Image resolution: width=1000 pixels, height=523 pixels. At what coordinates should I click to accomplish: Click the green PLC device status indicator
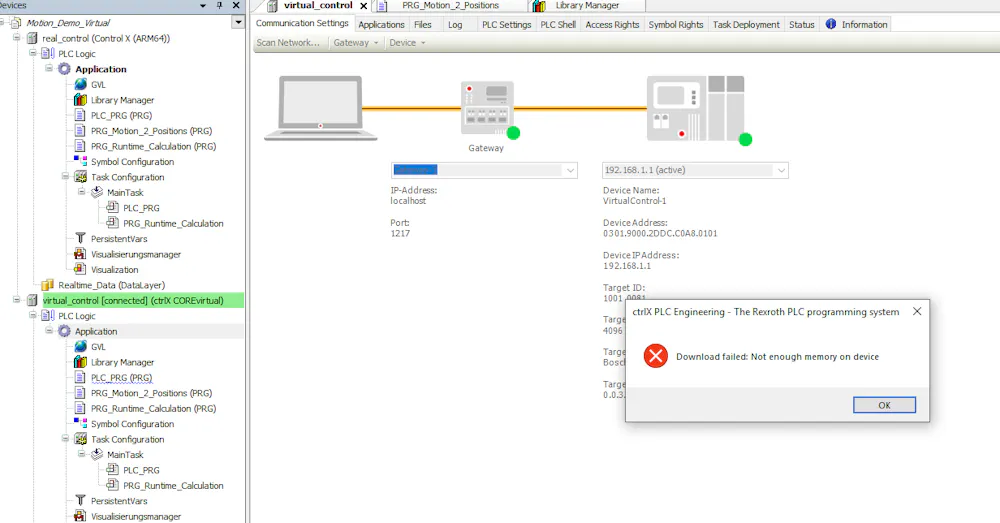tap(745, 139)
